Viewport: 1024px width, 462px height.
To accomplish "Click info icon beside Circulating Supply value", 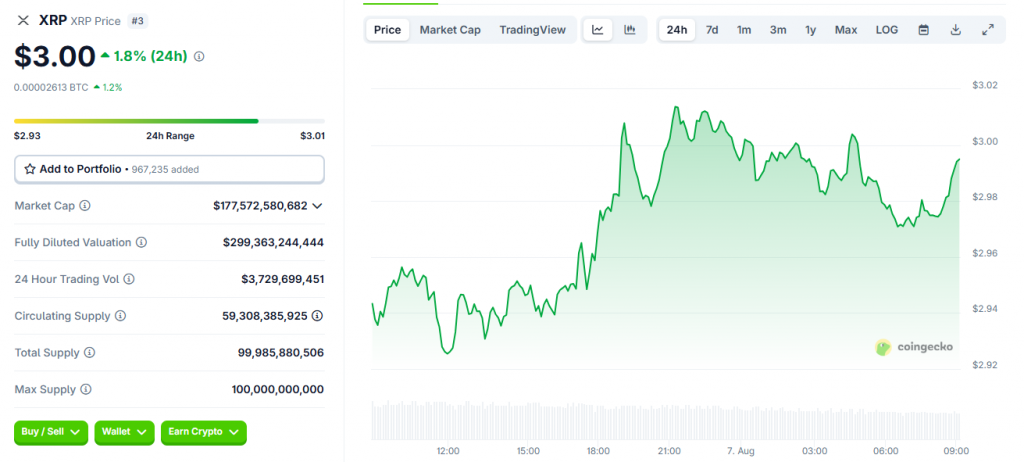I will (x=317, y=316).
